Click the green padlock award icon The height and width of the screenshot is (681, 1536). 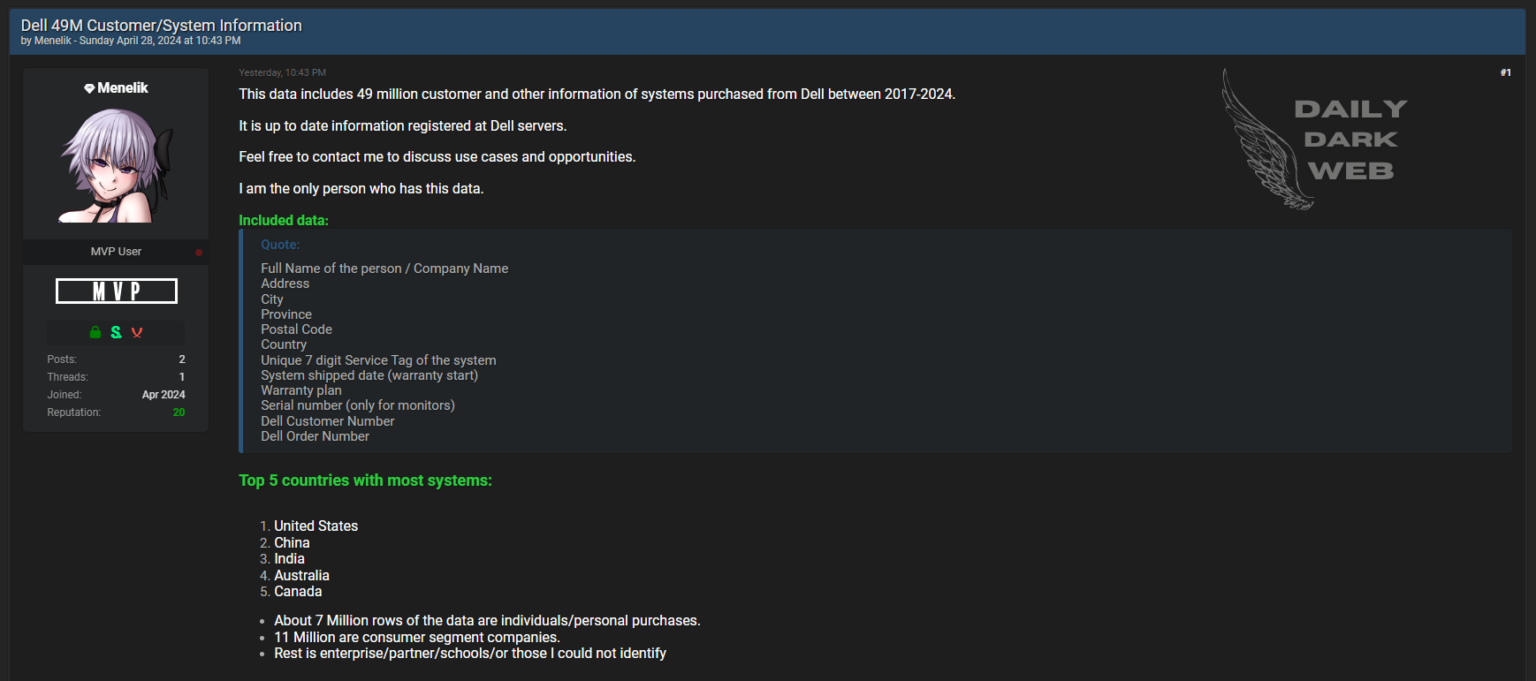click(95, 332)
